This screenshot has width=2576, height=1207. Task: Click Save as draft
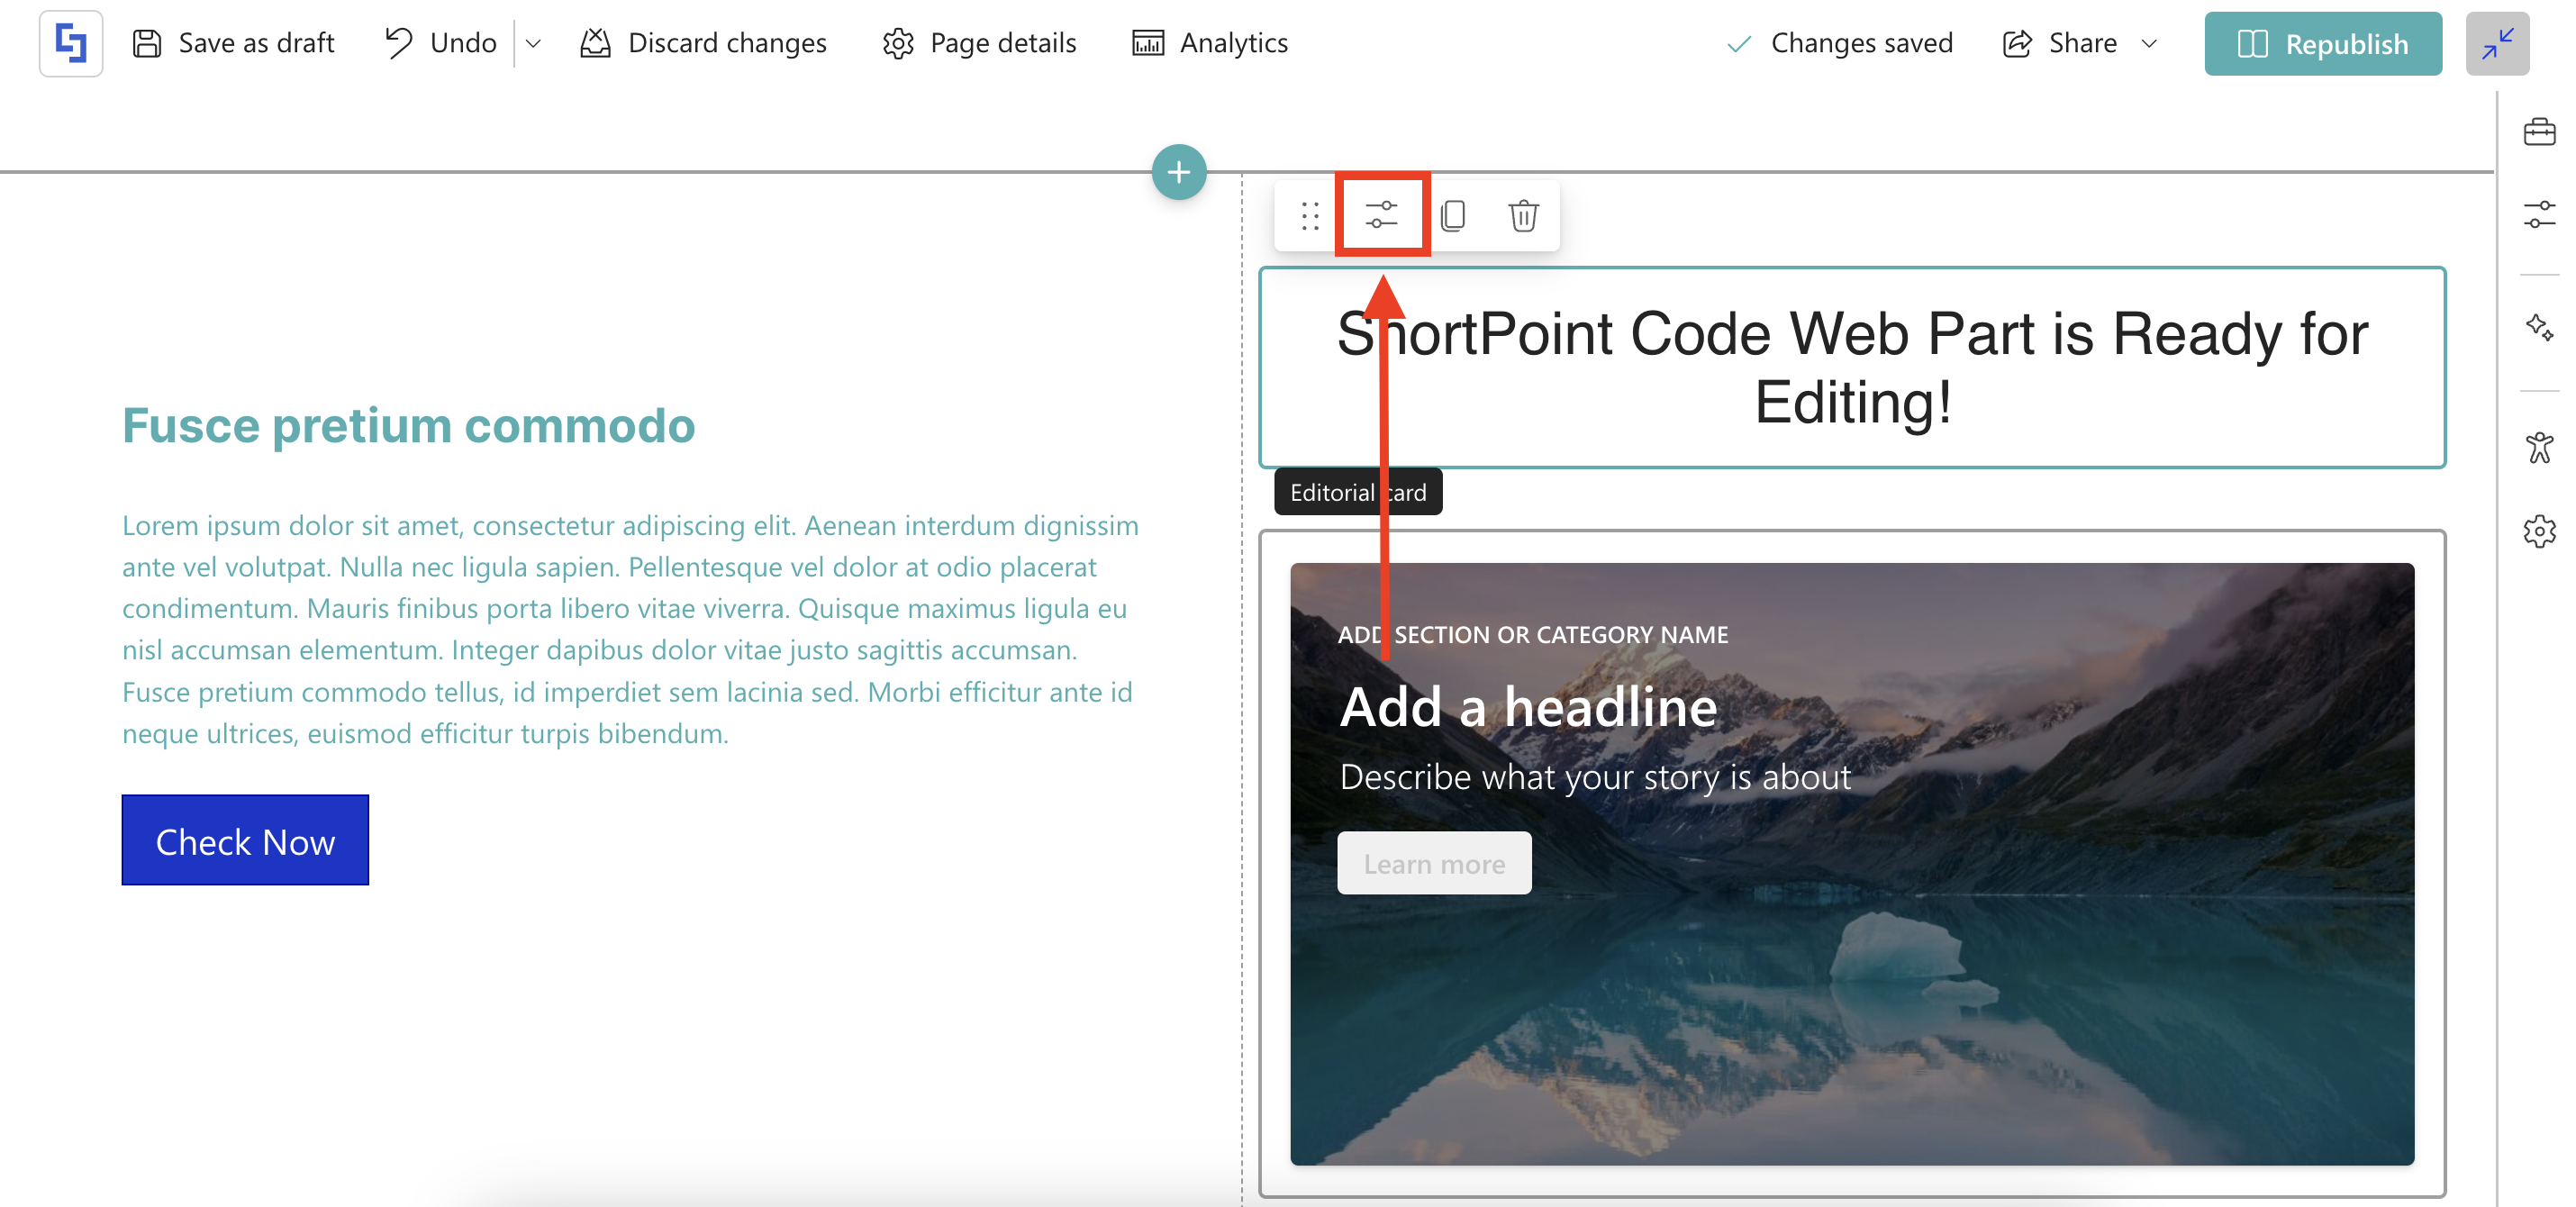[233, 43]
